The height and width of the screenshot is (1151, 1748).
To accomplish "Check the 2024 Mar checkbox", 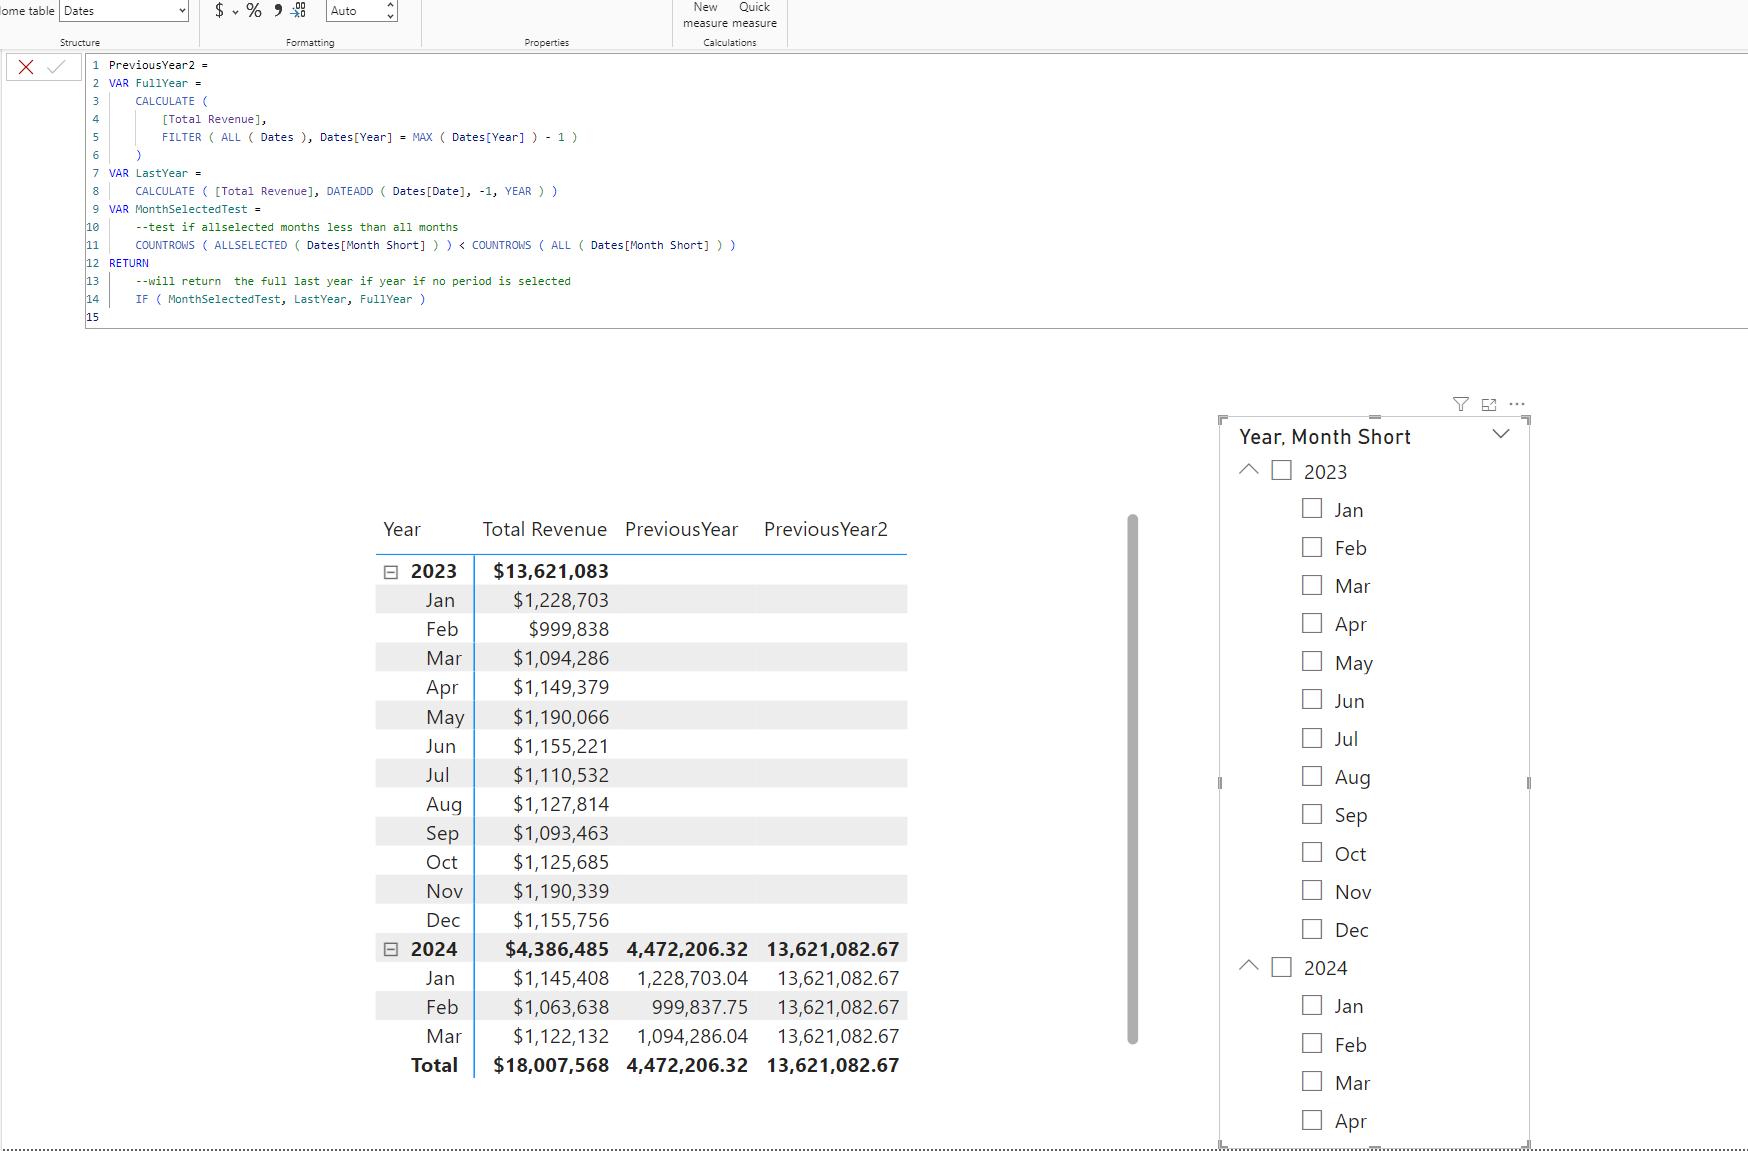I will (x=1312, y=1082).
